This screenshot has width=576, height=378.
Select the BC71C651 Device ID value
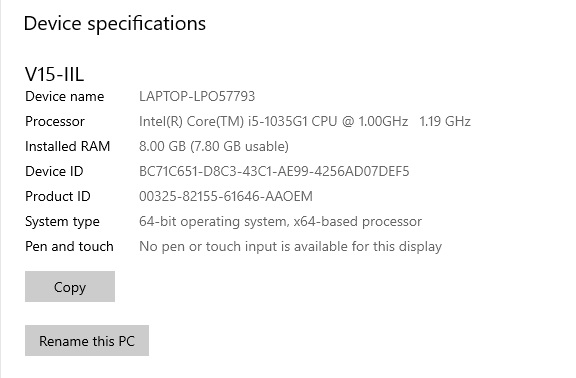point(274,172)
